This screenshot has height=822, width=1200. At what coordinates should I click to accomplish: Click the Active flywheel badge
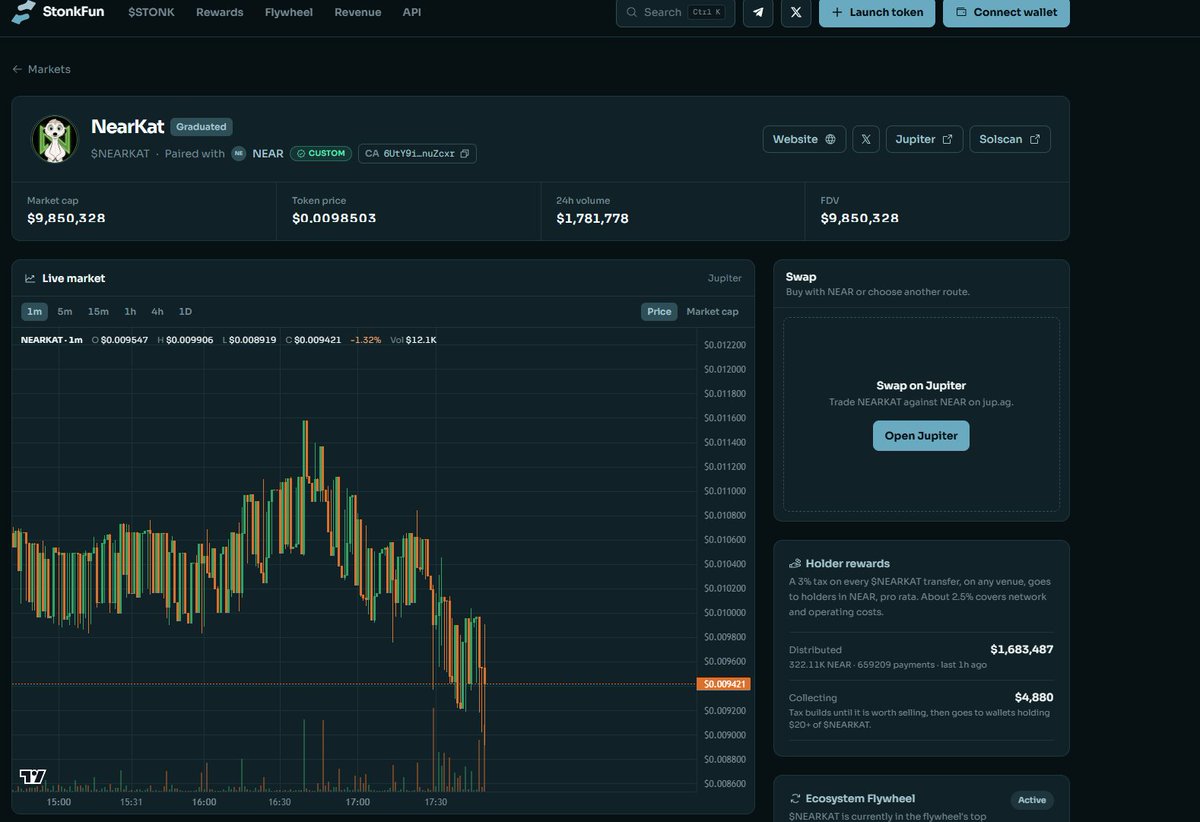pos(1032,800)
